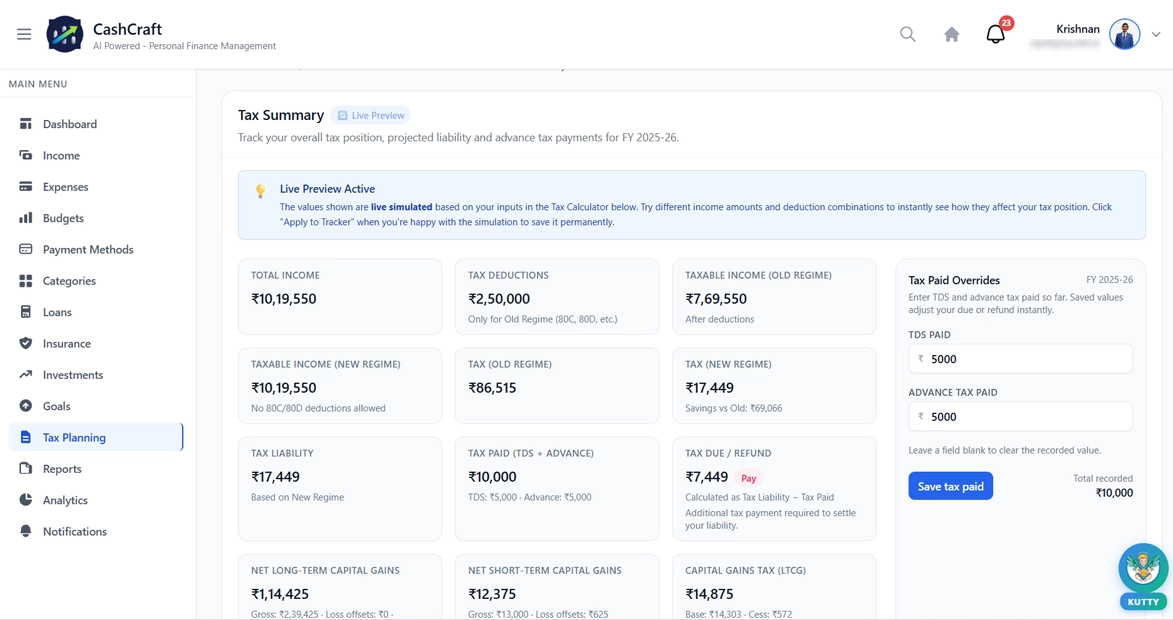Click the Live Preview badge

(371, 116)
